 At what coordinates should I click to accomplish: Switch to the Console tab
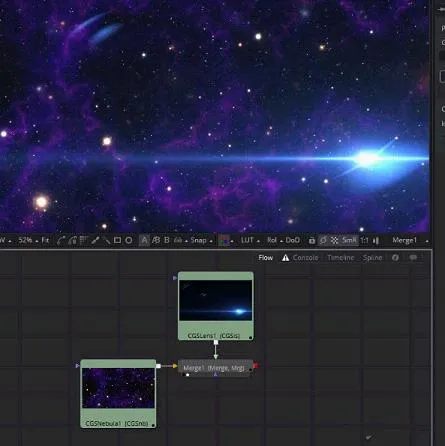click(305, 258)
